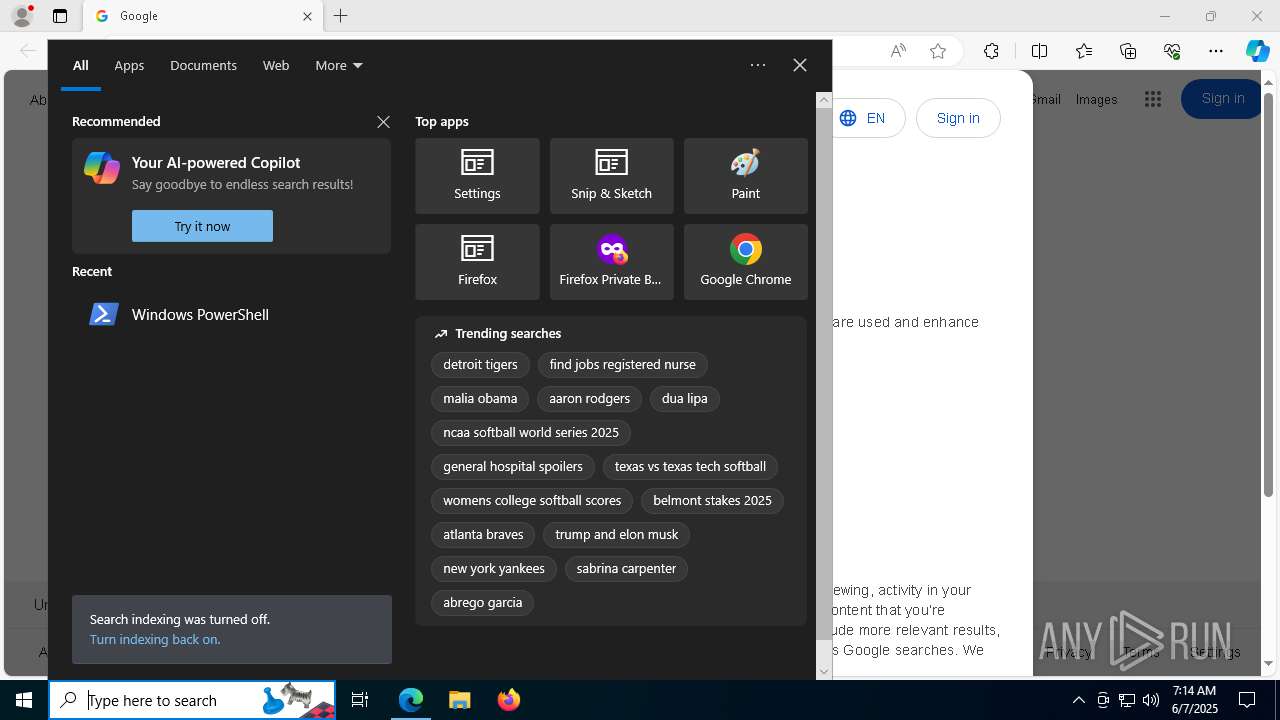Dismiss the Recommended Copilot card
Image resolution: width=1280 pixels, height=720 pixels.
click(383, 122)
